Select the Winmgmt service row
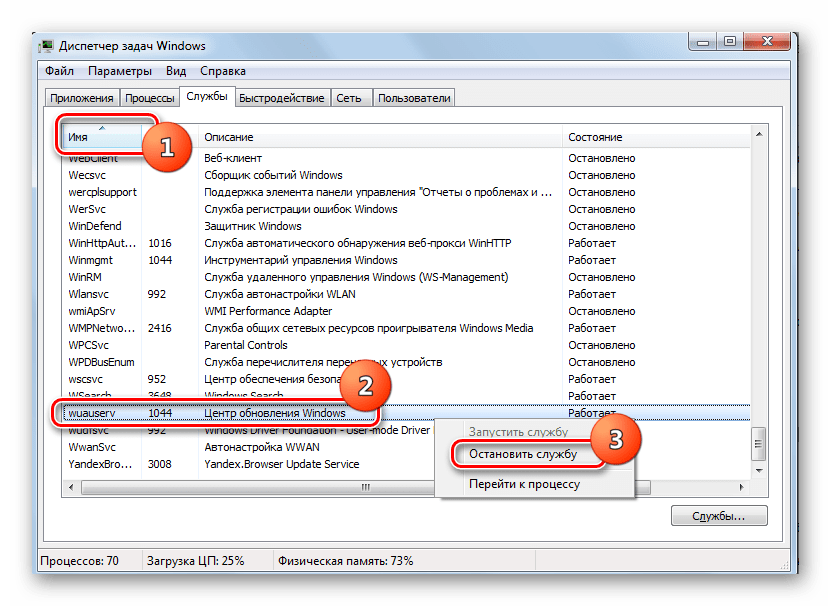This screenshot has height=606, width=831. 406,260
